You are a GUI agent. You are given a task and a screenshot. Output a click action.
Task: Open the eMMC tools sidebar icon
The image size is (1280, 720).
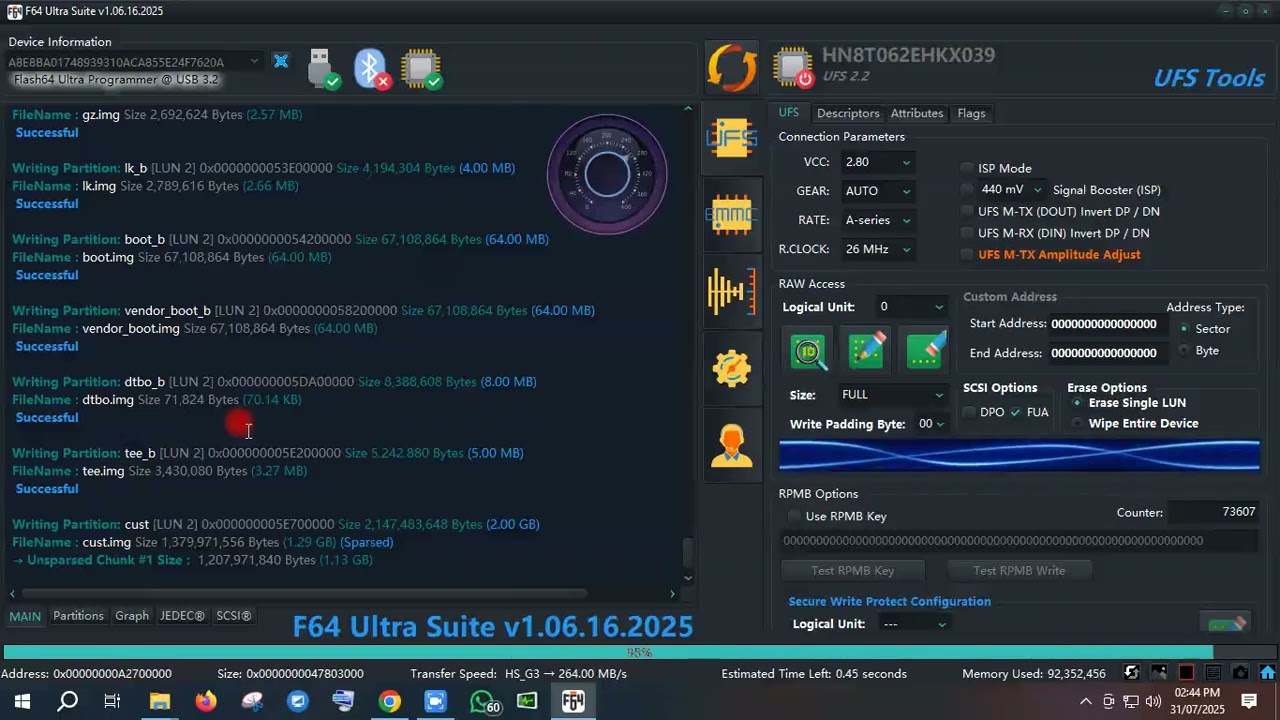pyautogui.click(x=732, y=214)
